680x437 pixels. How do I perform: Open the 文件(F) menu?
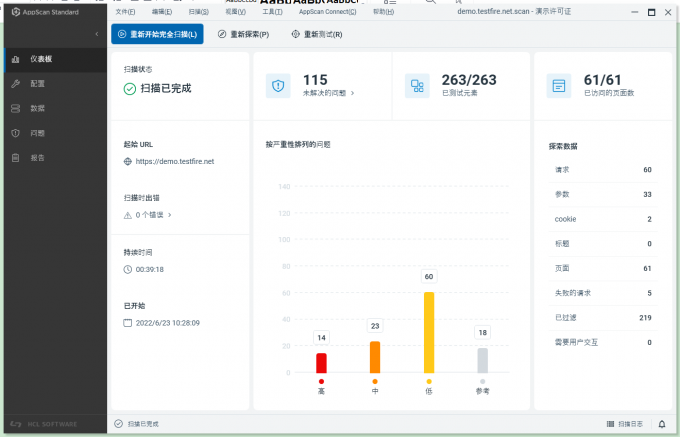(124, 11)
